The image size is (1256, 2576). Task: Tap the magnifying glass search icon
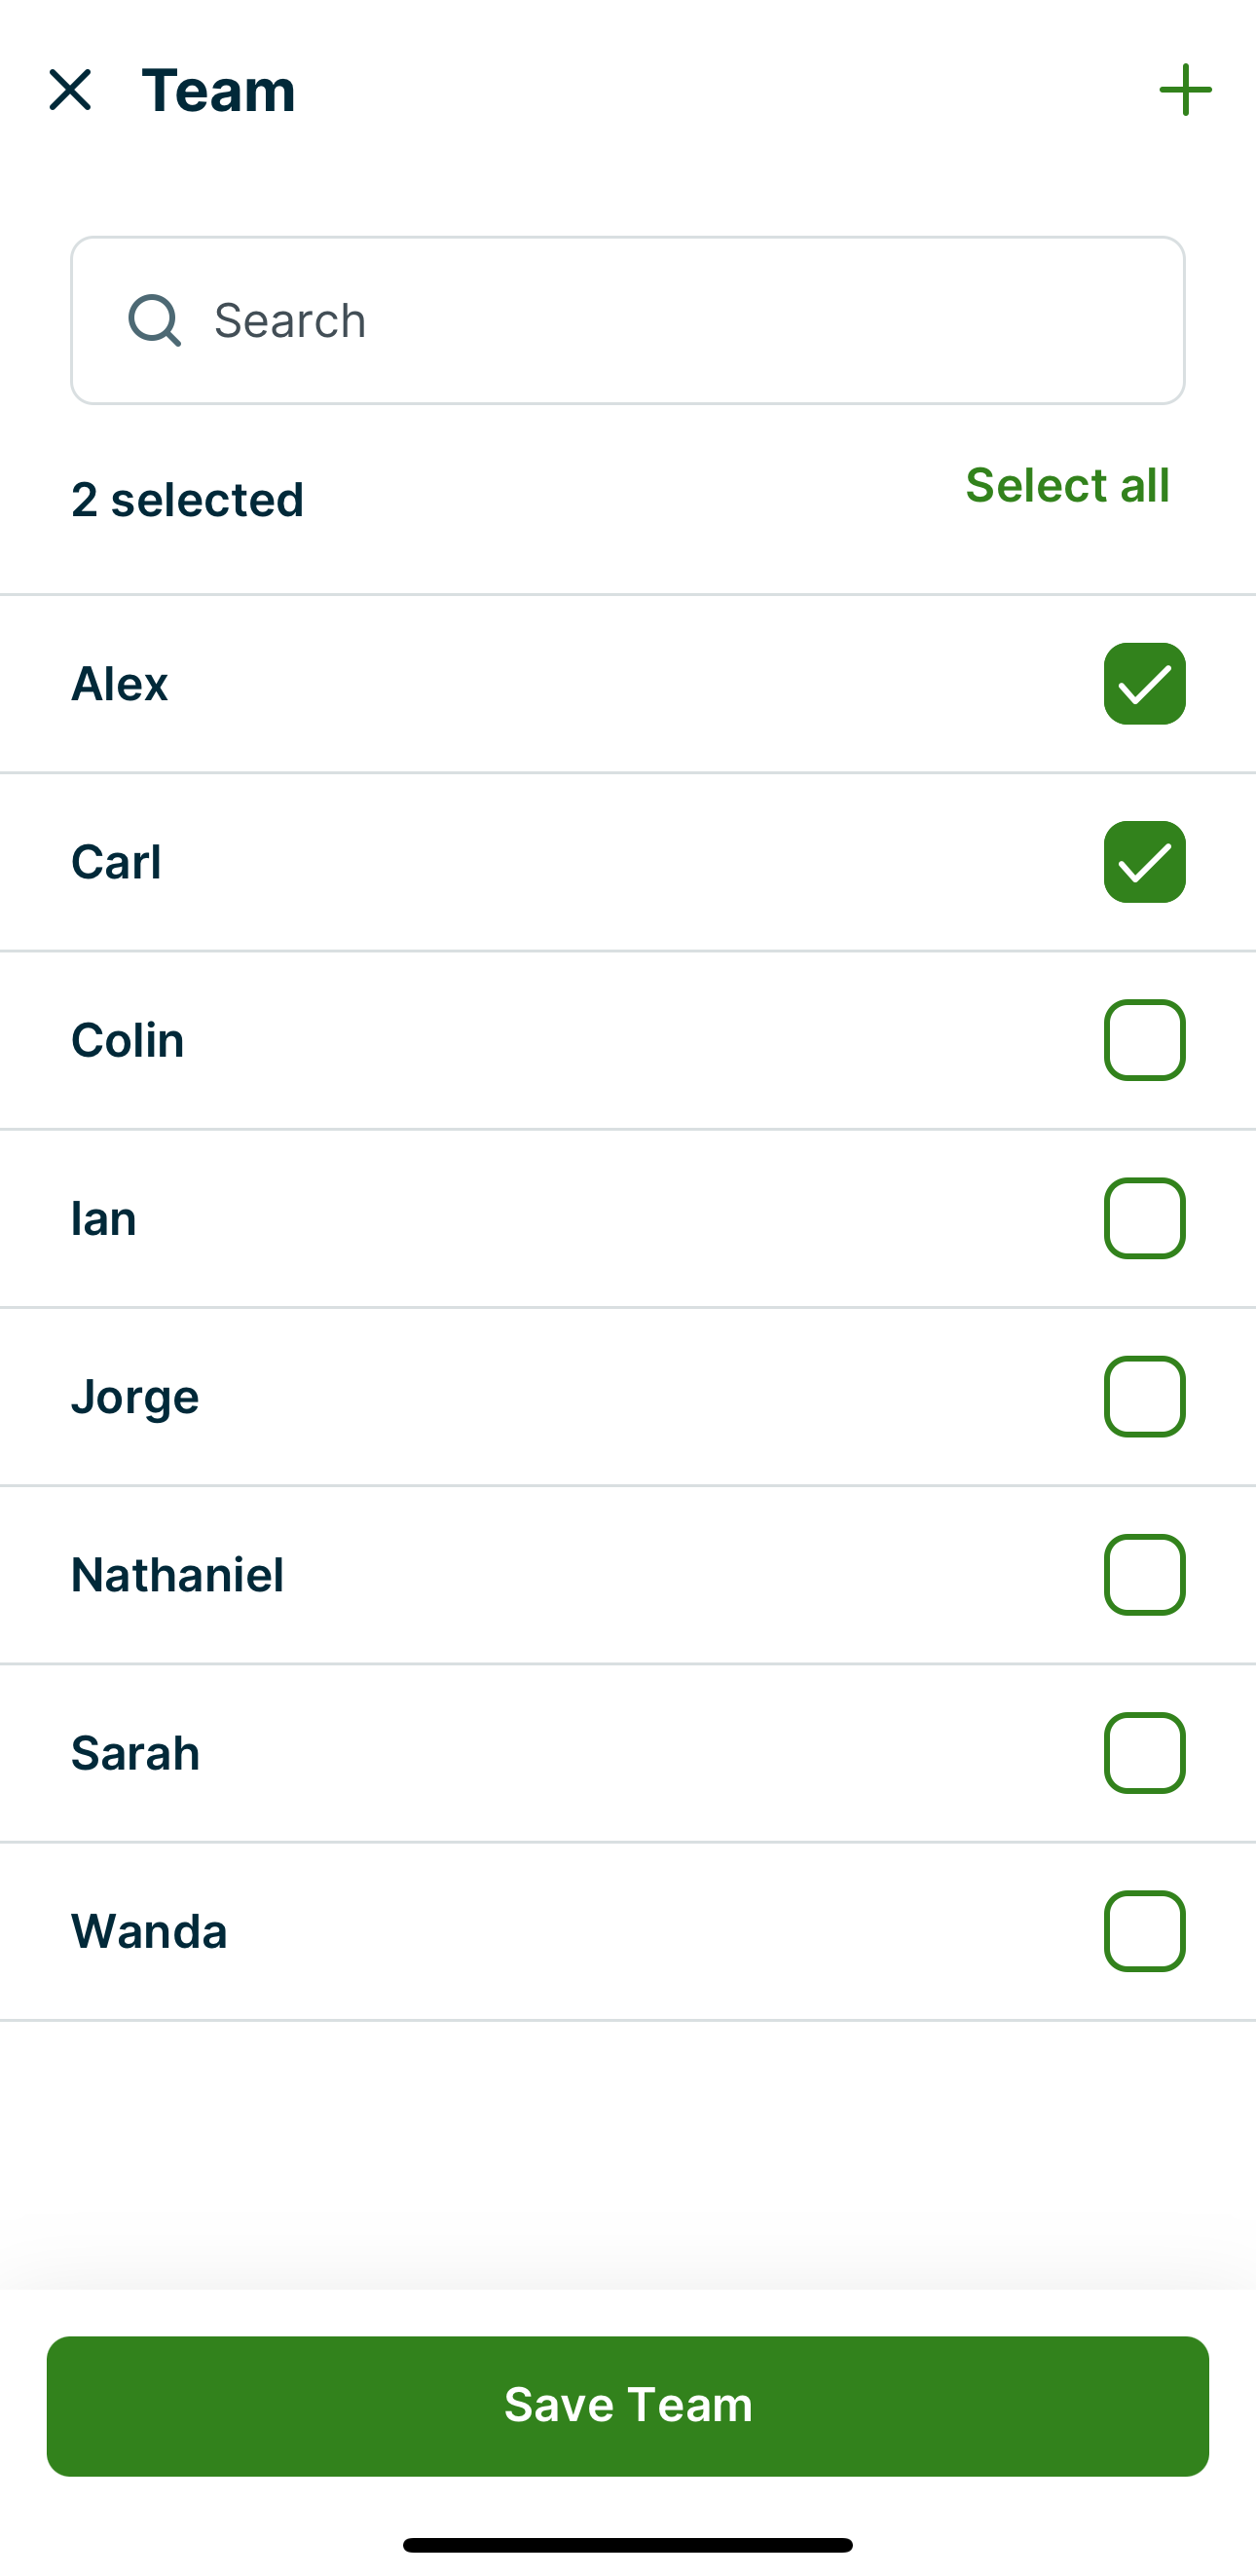point(154,320)
